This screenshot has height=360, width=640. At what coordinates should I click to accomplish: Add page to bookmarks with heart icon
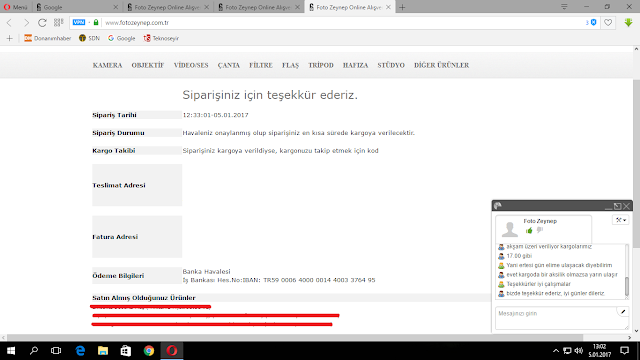pyautogui.click(x=608, y=23)
